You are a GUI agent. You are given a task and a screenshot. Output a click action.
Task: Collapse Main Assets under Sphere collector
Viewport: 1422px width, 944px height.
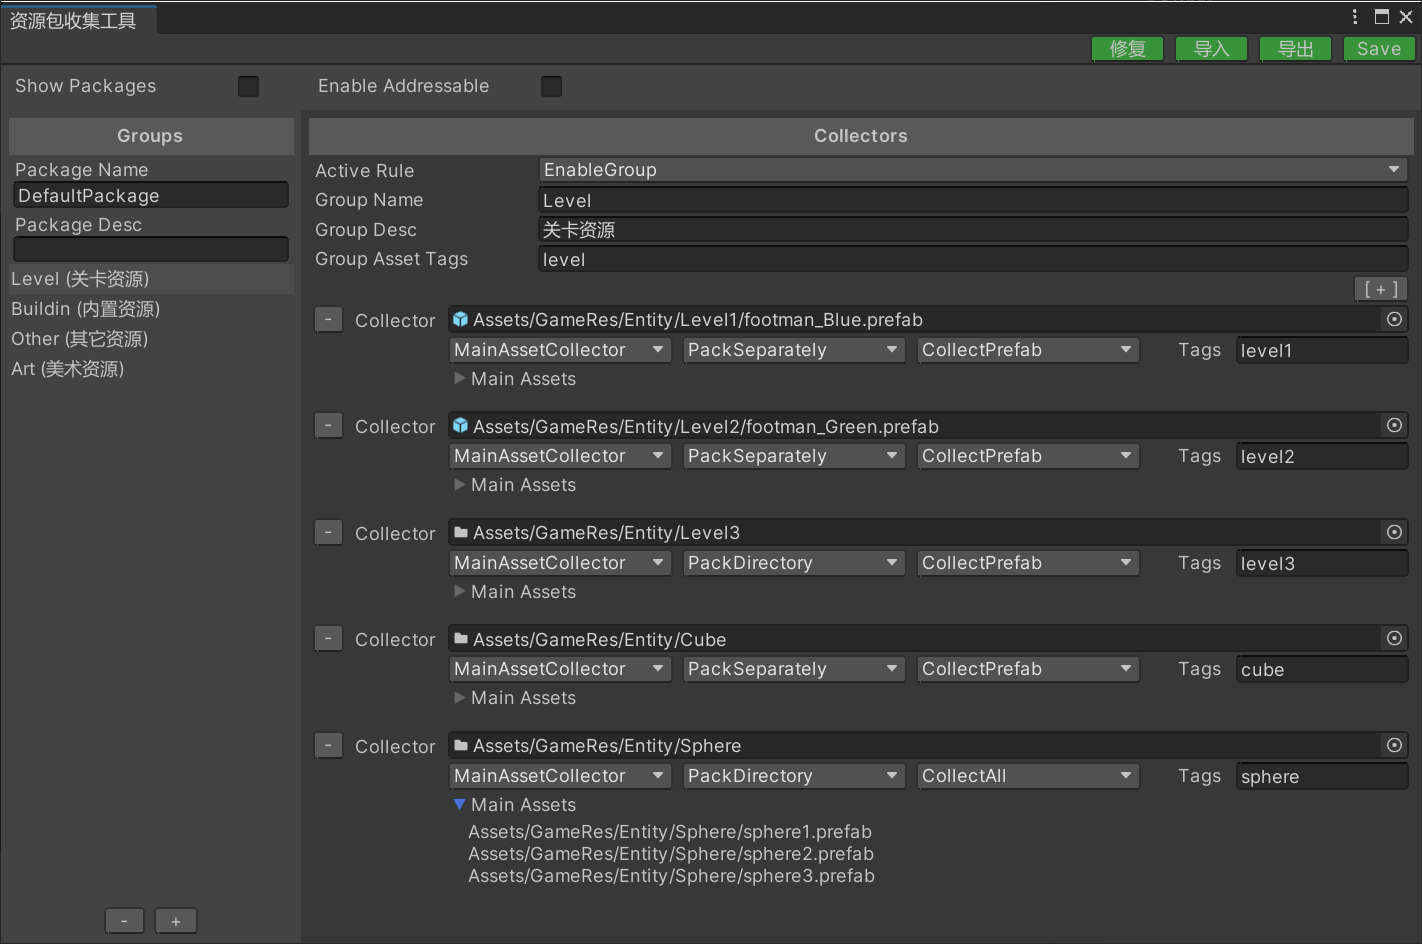click(x=460, y=804)
